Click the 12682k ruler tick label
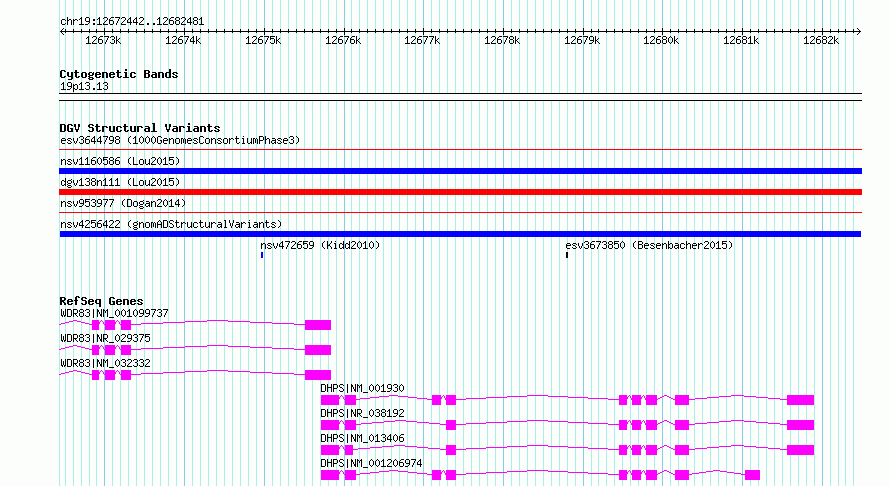Screen dimensions: 890x486 pos(821,40)
